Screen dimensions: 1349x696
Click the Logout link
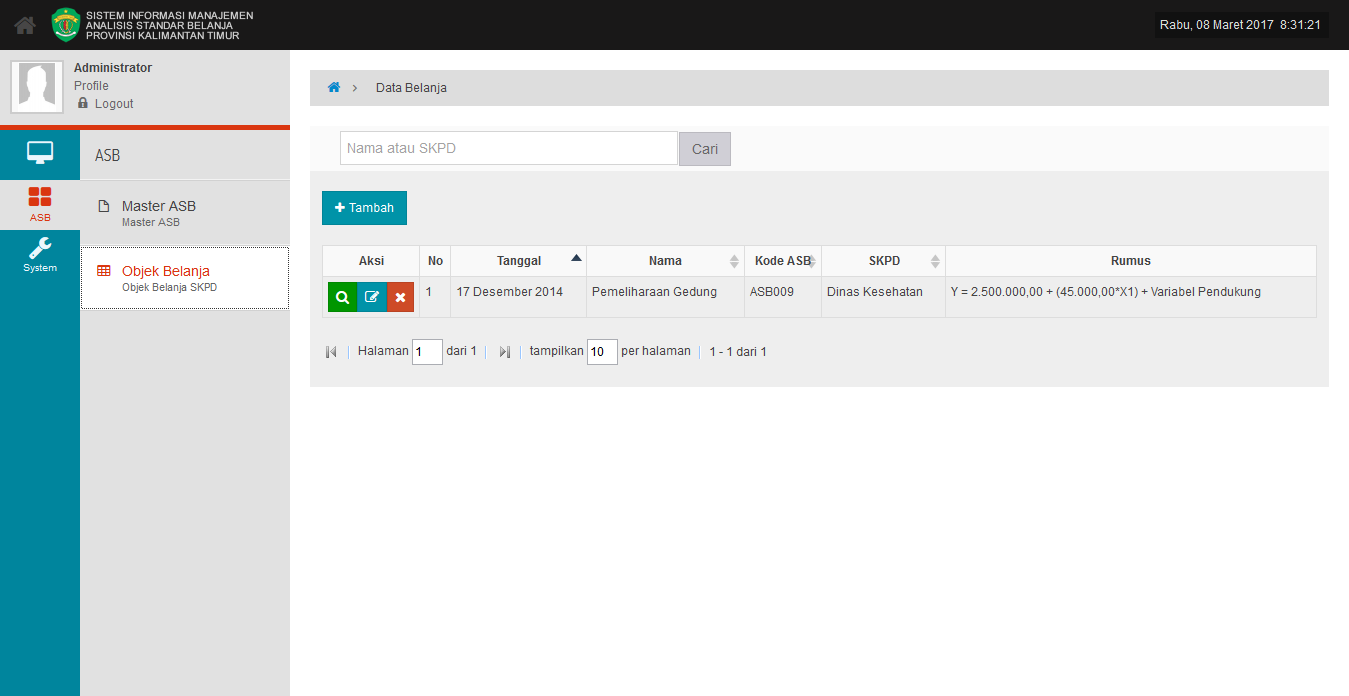coord(113,104)
